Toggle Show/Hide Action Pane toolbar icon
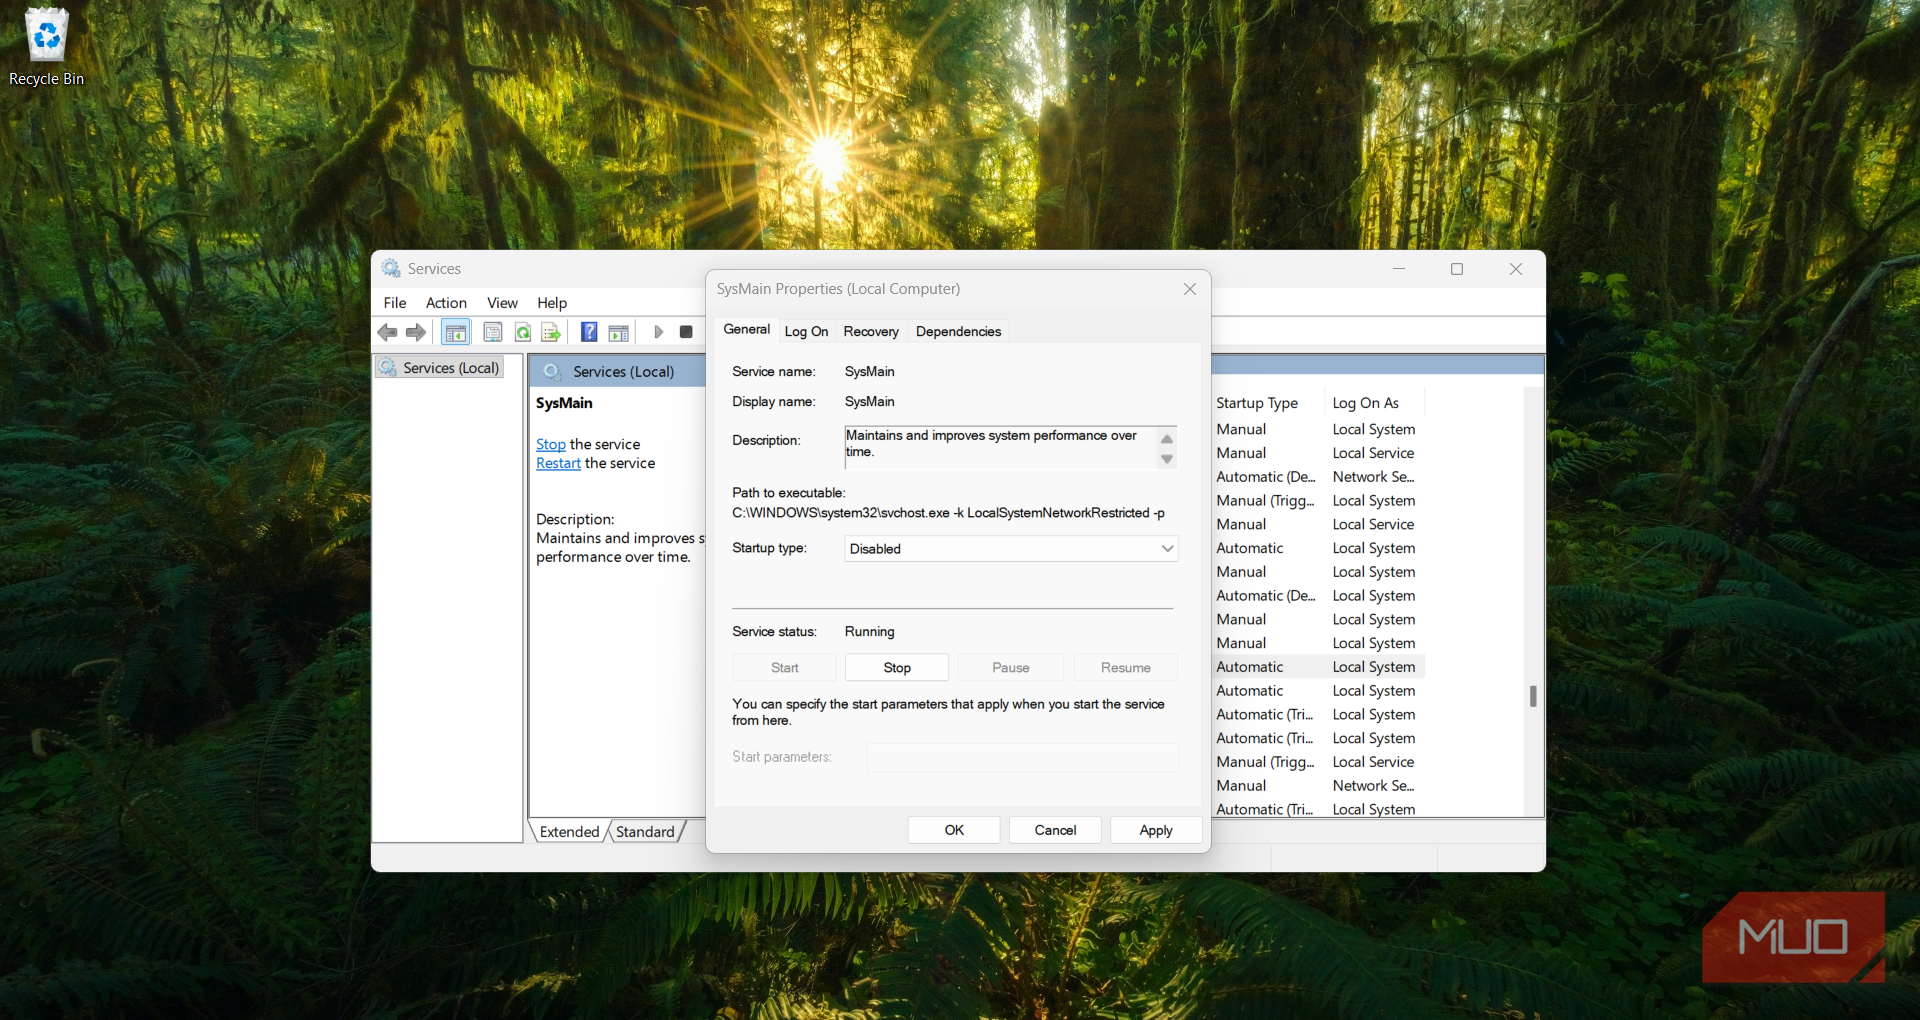1920x1020 pixels. point(619,332)
